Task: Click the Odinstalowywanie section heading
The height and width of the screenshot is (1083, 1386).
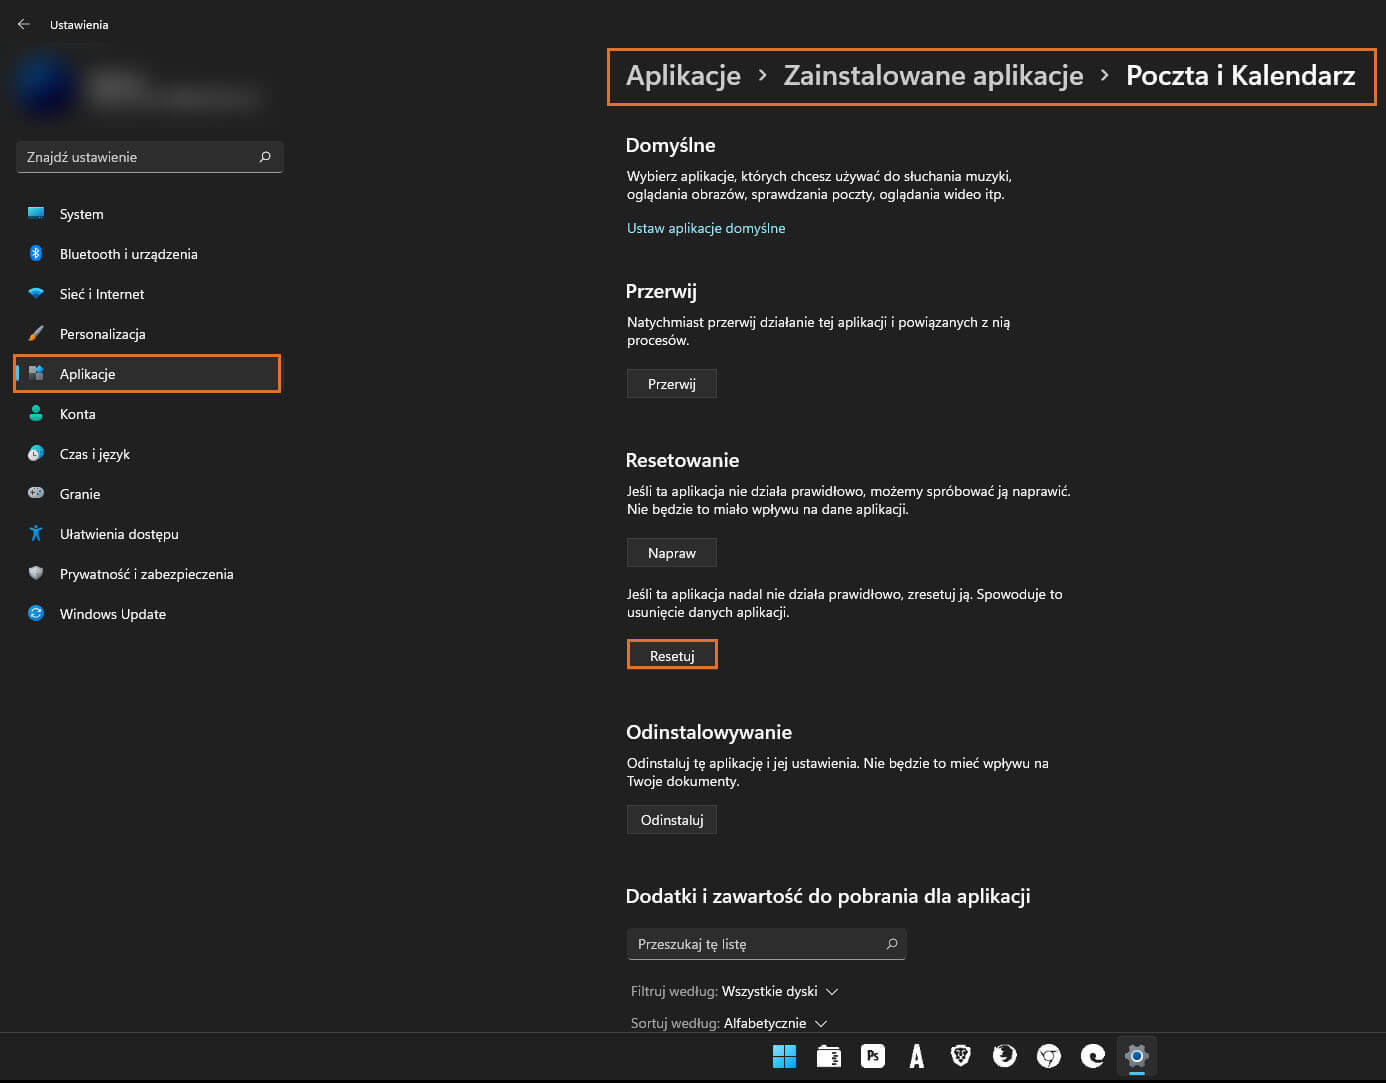Action: tap(709, 732)
